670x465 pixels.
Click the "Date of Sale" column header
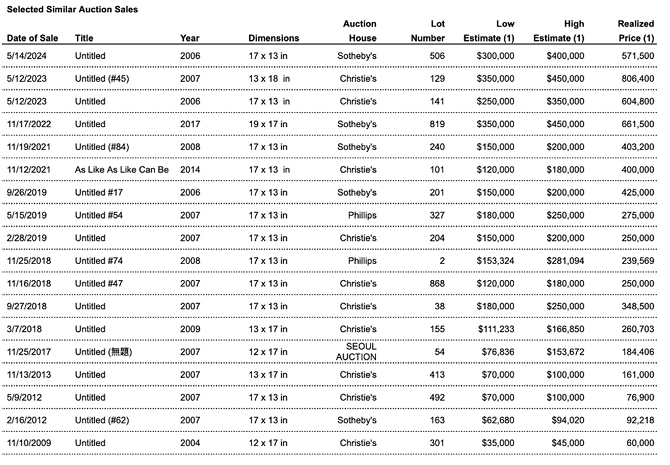(34, 38)
